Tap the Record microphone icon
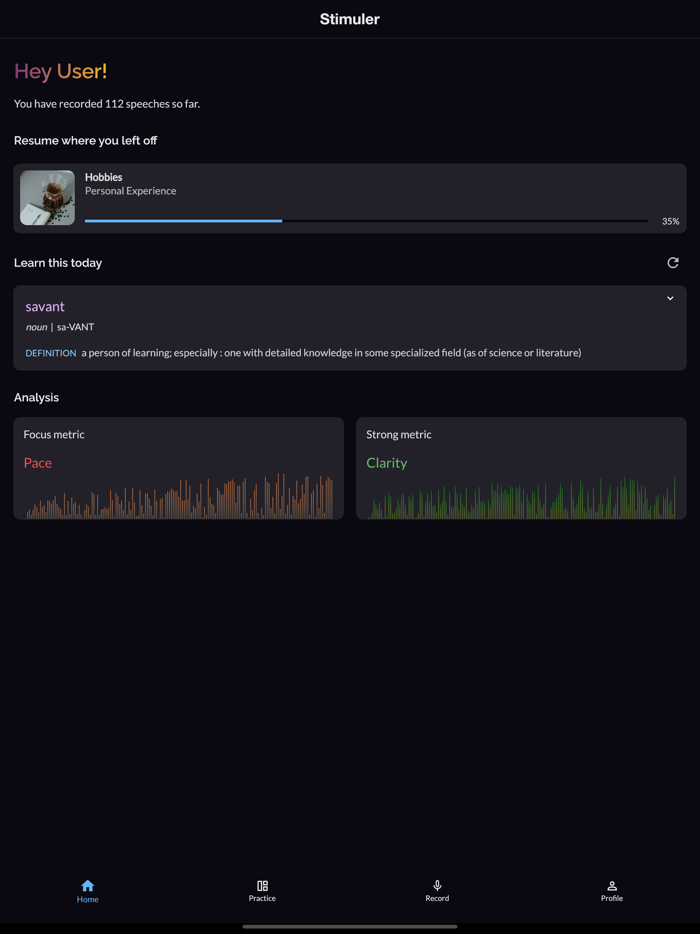 click(x=437, y=886)
